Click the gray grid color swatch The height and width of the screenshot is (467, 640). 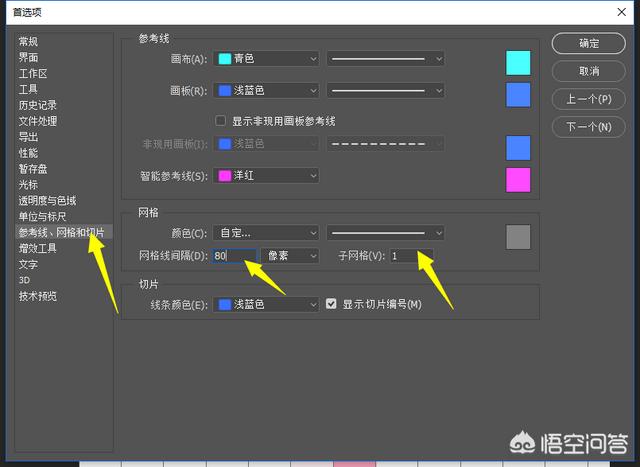518,237
